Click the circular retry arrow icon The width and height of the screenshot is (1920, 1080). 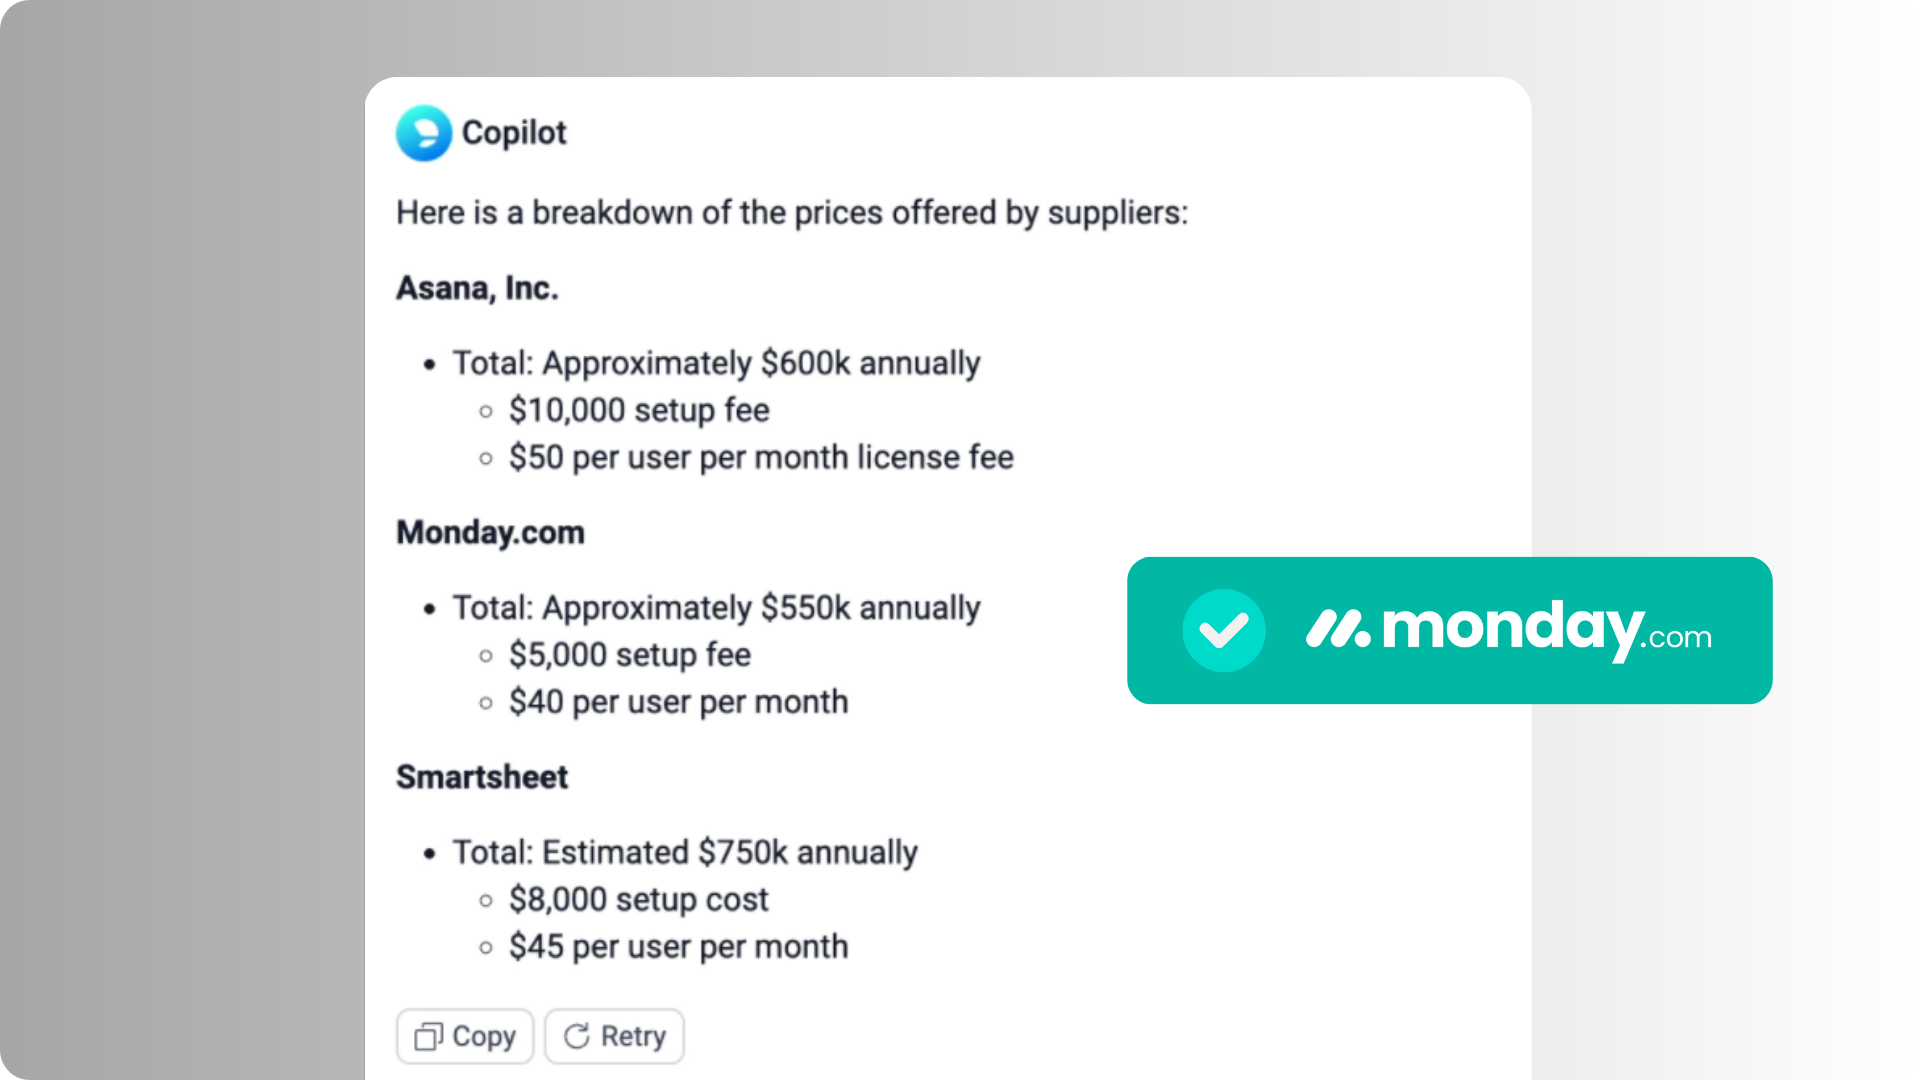click(x=578, y=1036)
